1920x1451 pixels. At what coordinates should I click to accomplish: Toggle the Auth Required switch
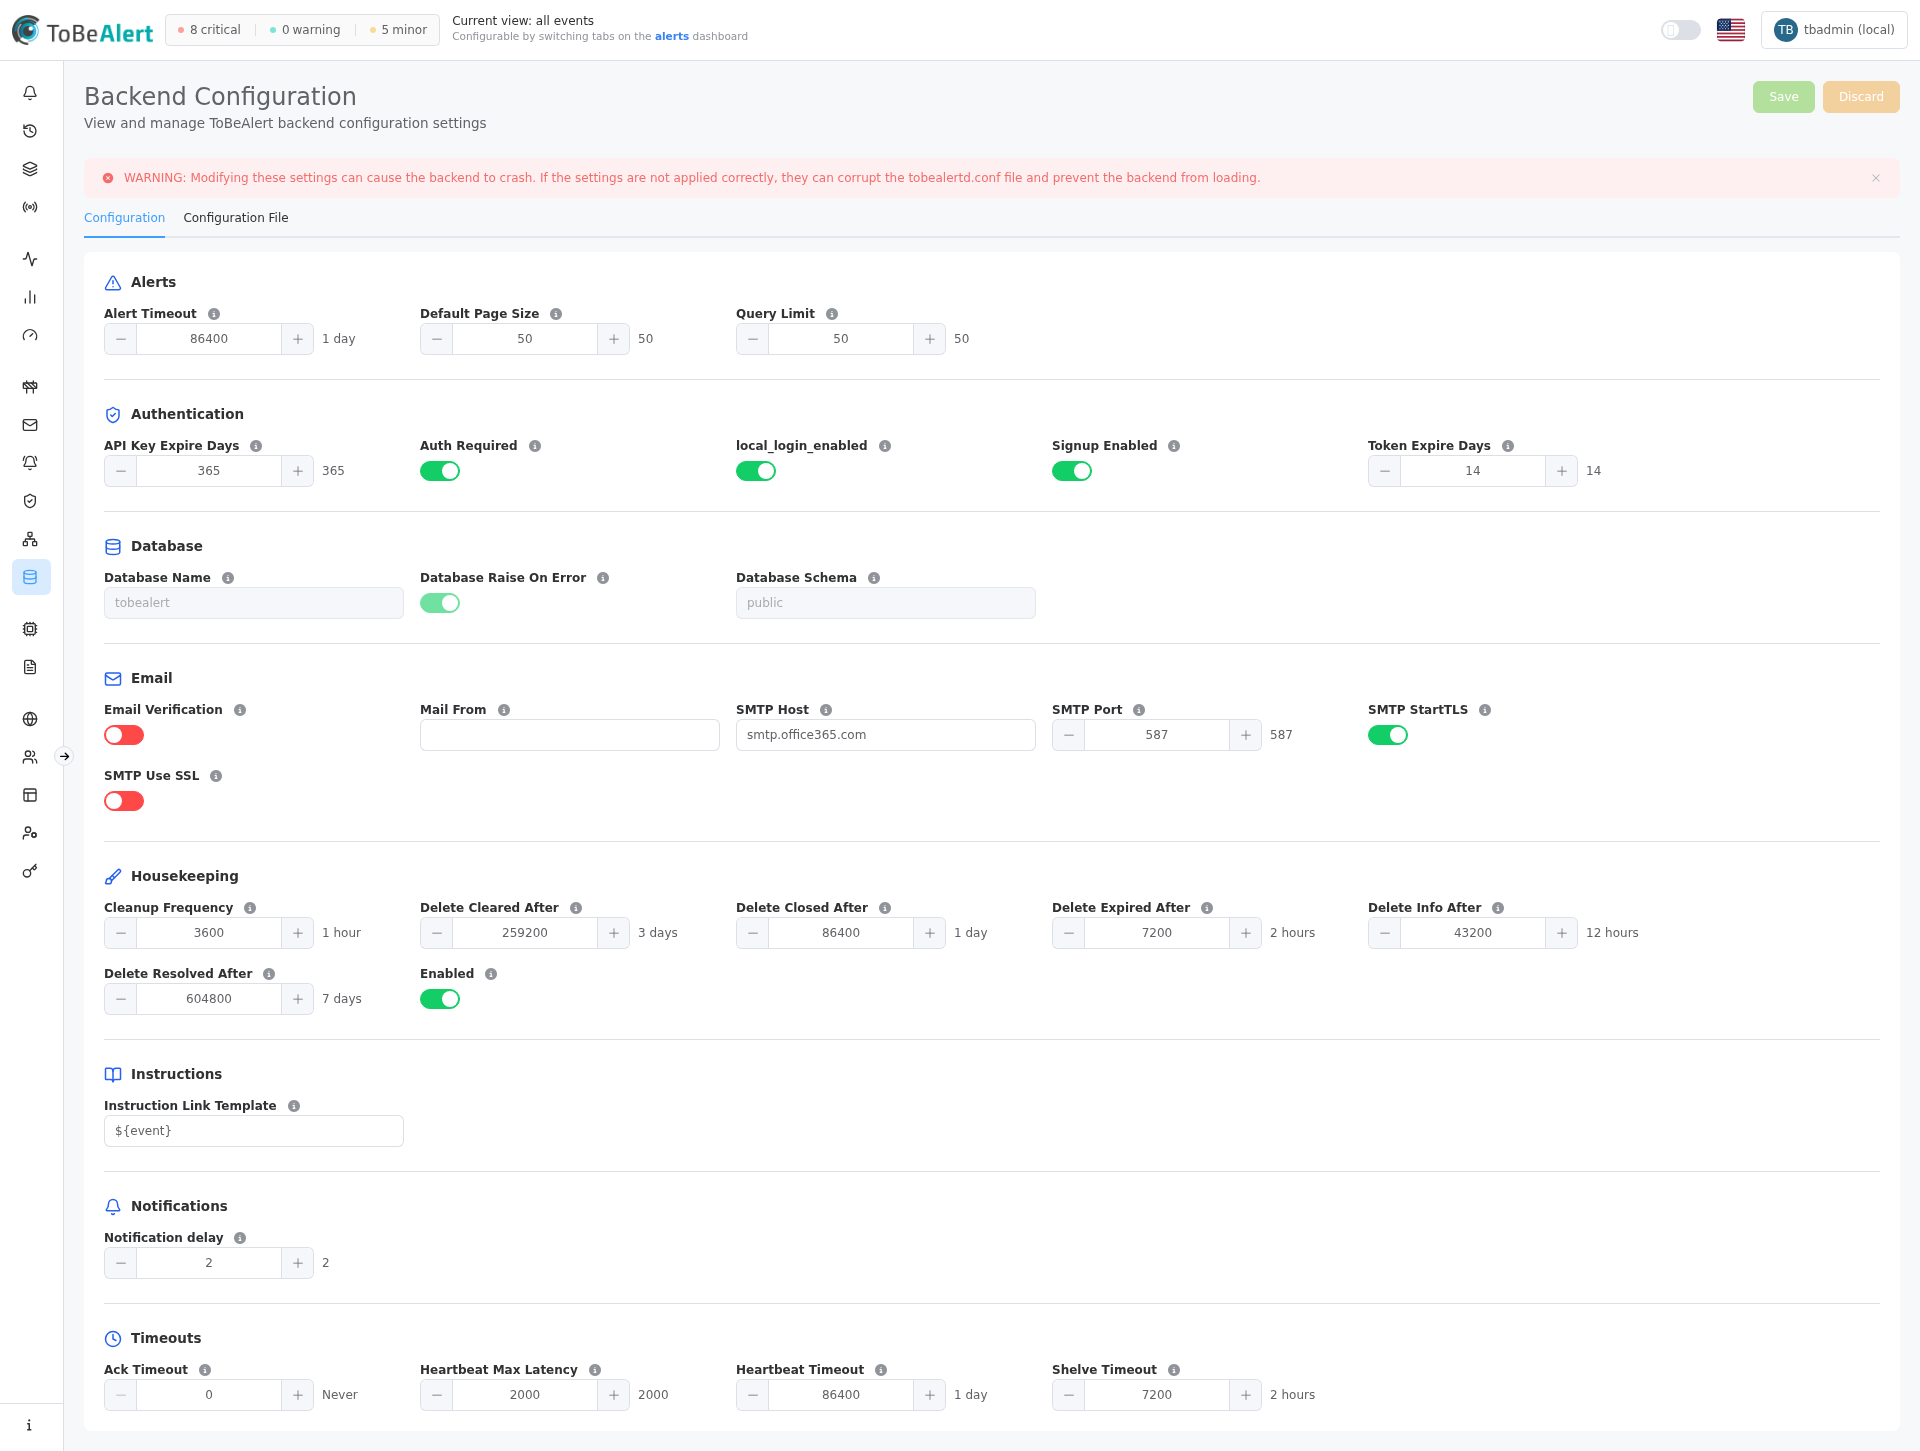tap(440, 471)
